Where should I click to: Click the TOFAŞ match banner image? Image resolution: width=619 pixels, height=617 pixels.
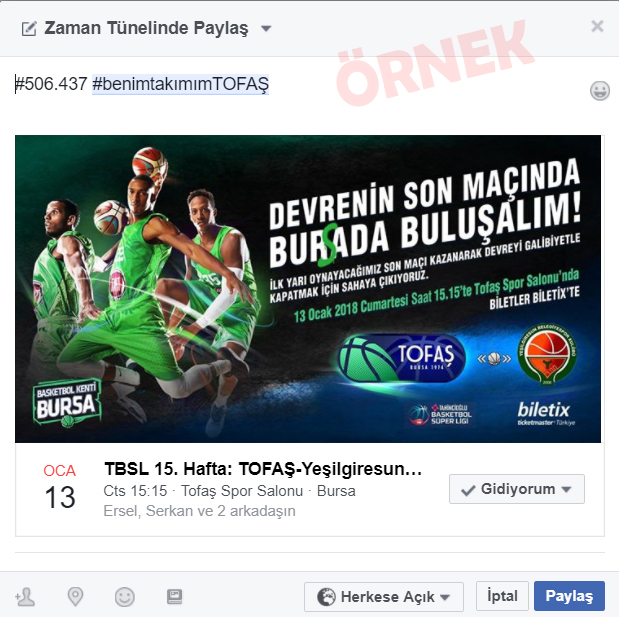[308, 289]
